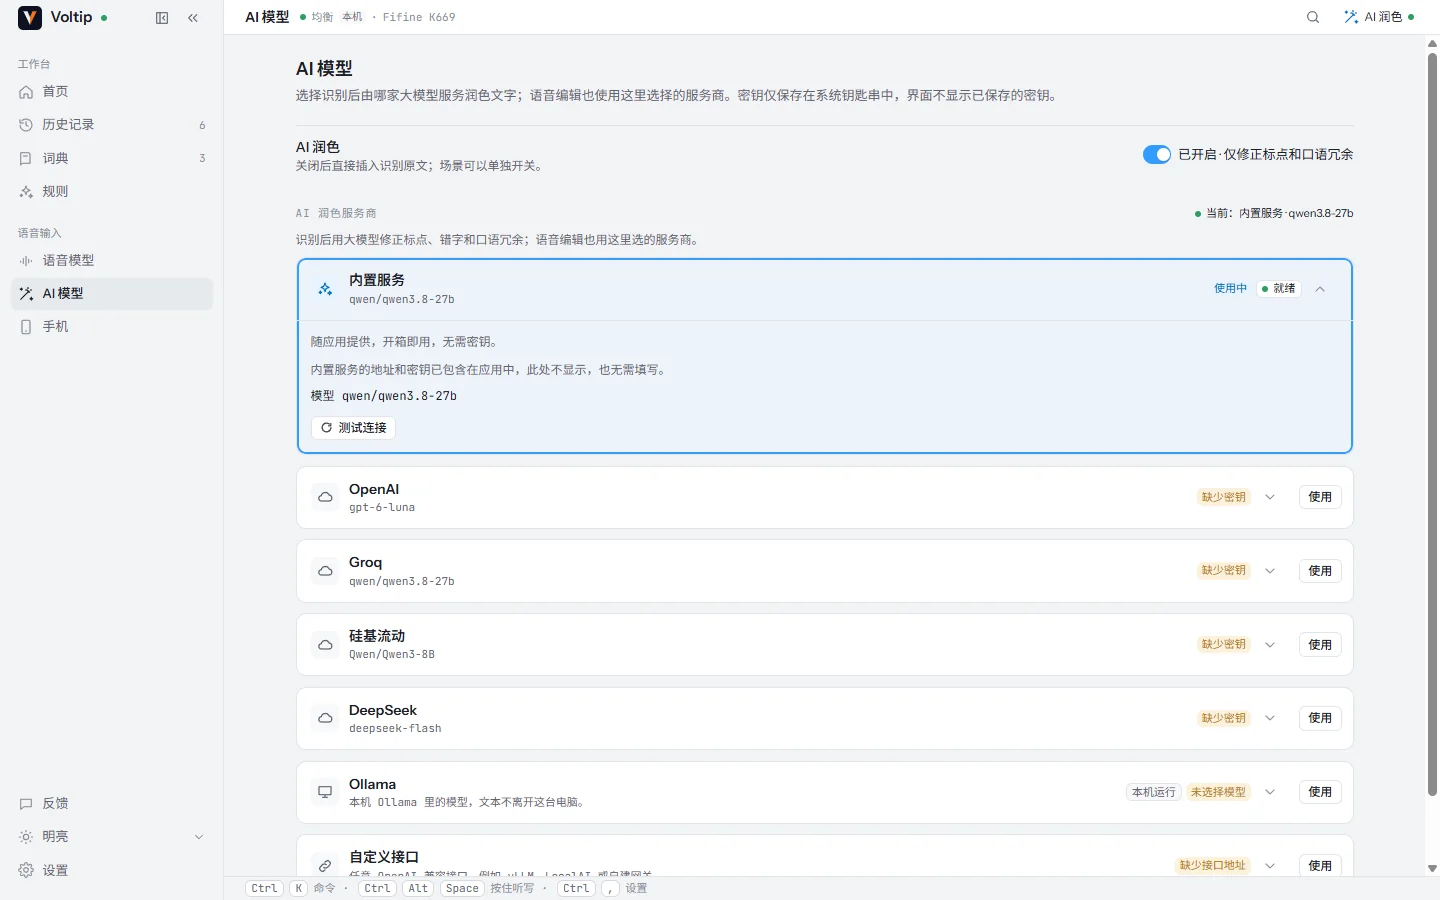Click the Voltip logo icon
The height and width of the screenshot is (900, 1440).
[30, 17]
